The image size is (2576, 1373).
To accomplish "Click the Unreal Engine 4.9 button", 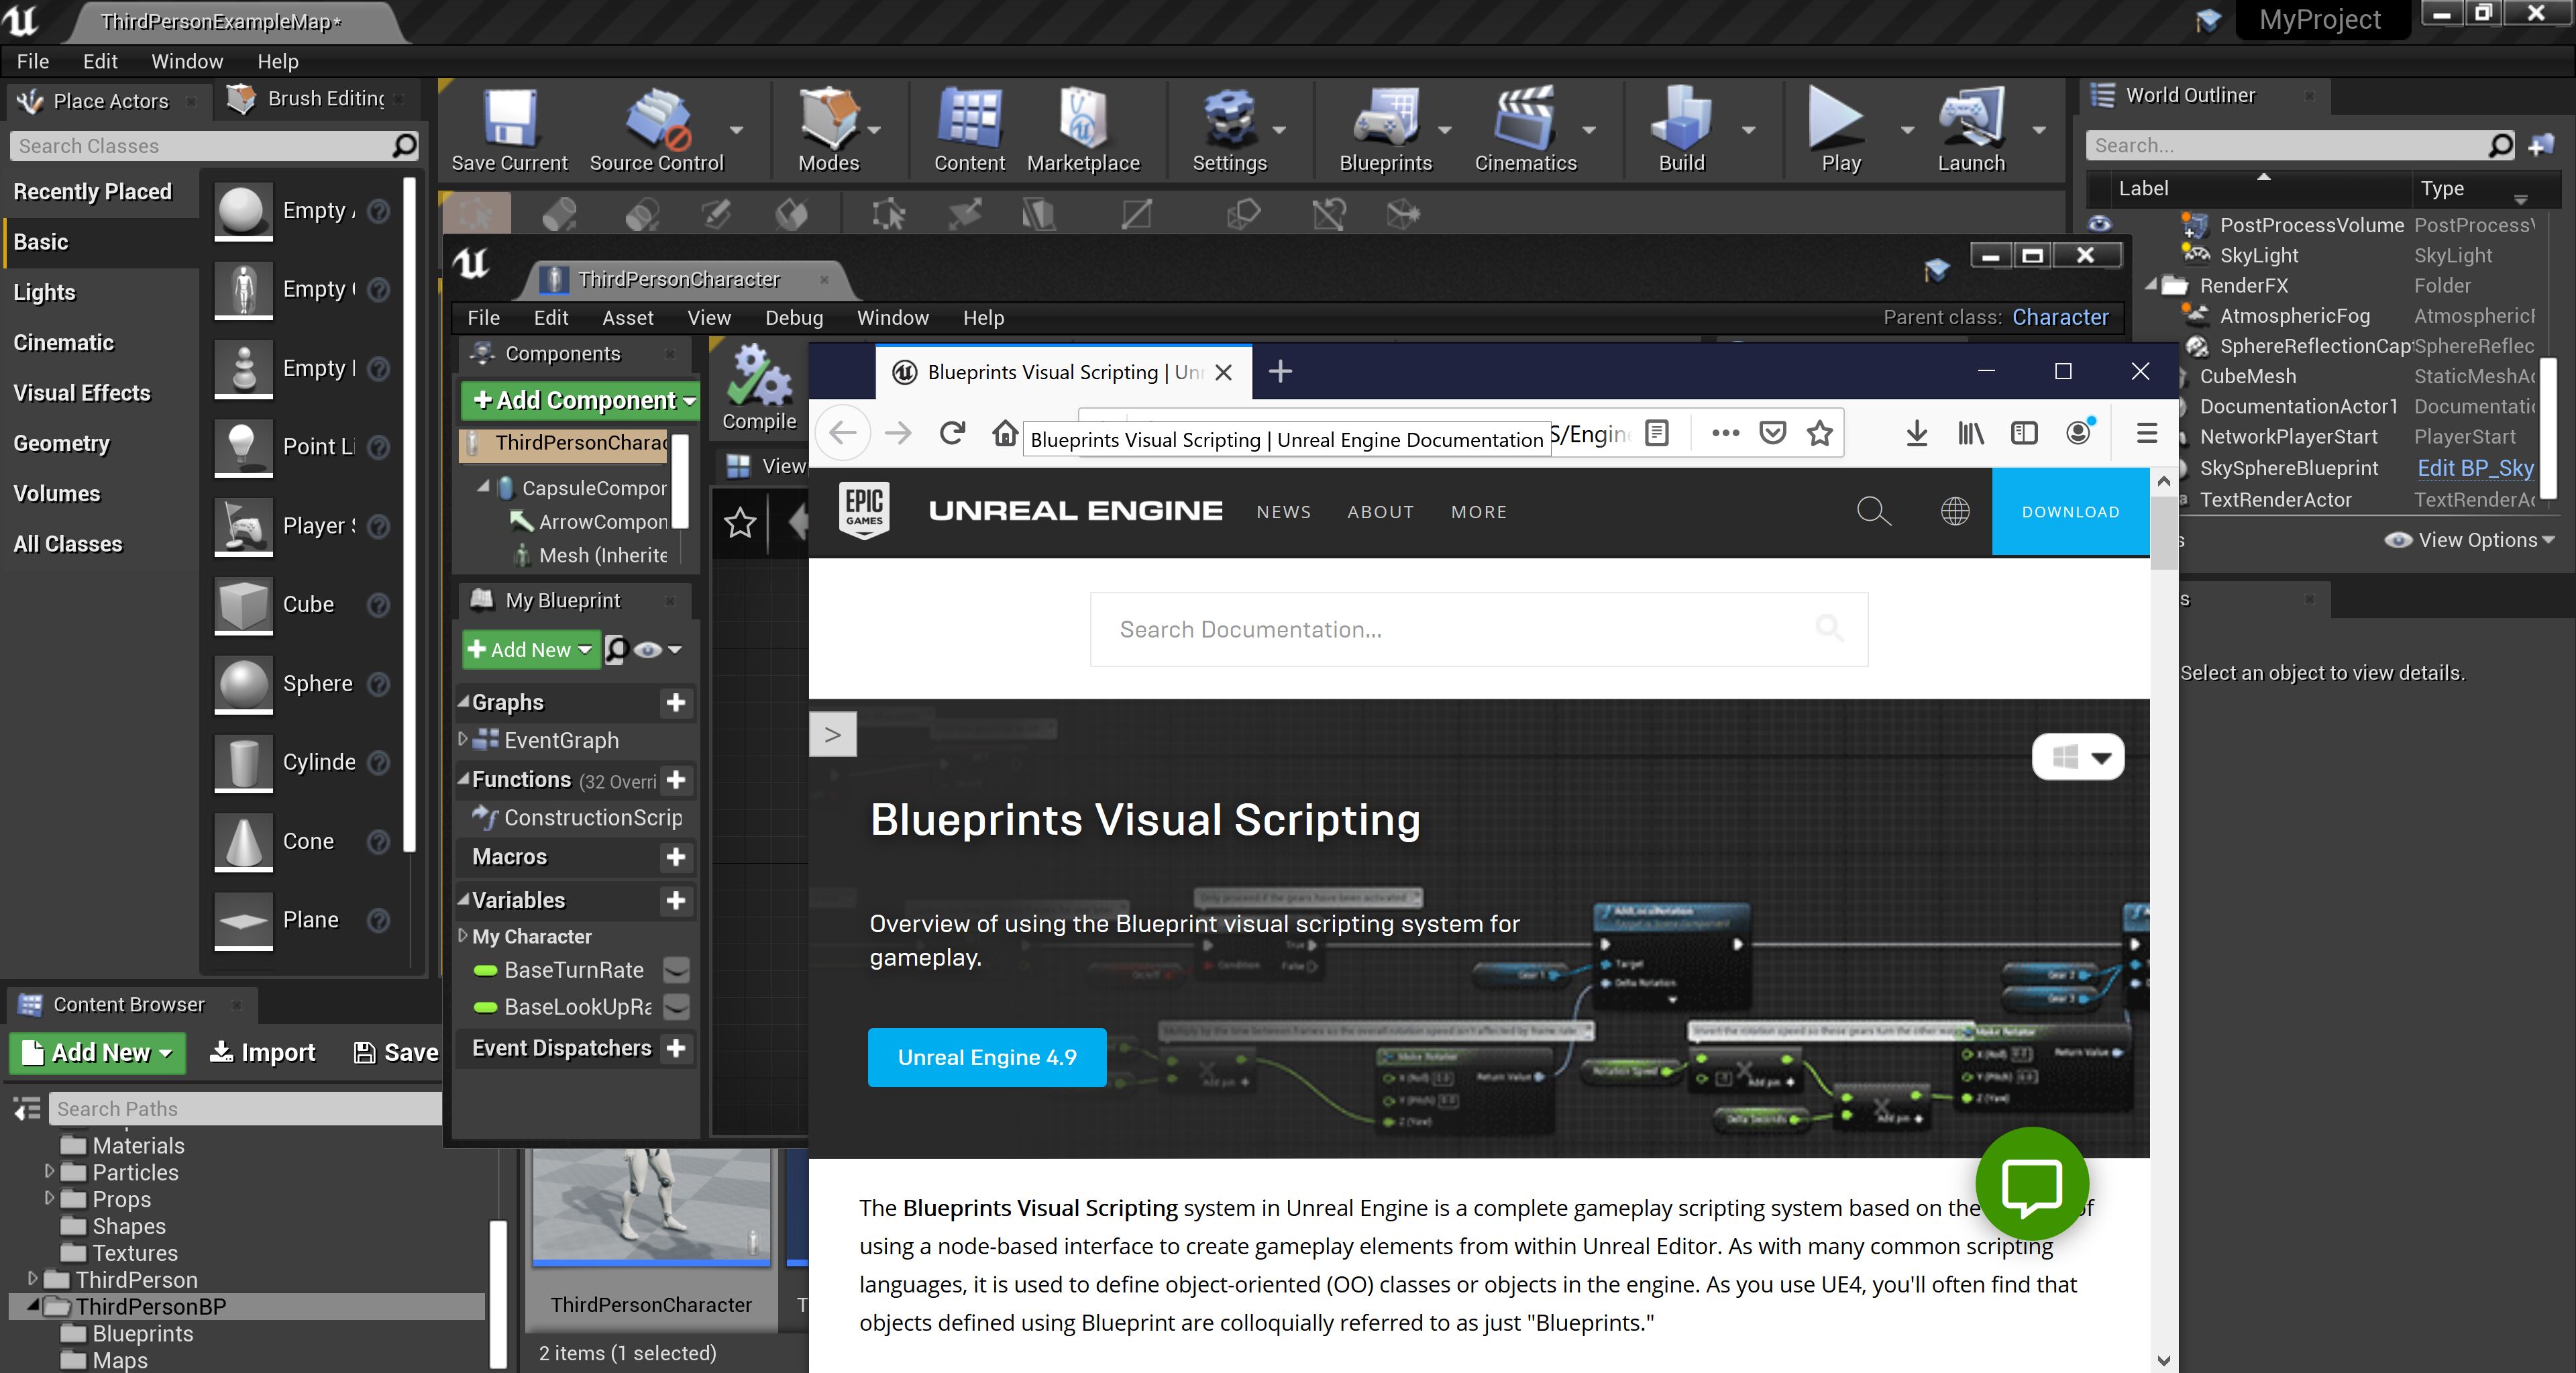I will click(x=986, y=1057).
